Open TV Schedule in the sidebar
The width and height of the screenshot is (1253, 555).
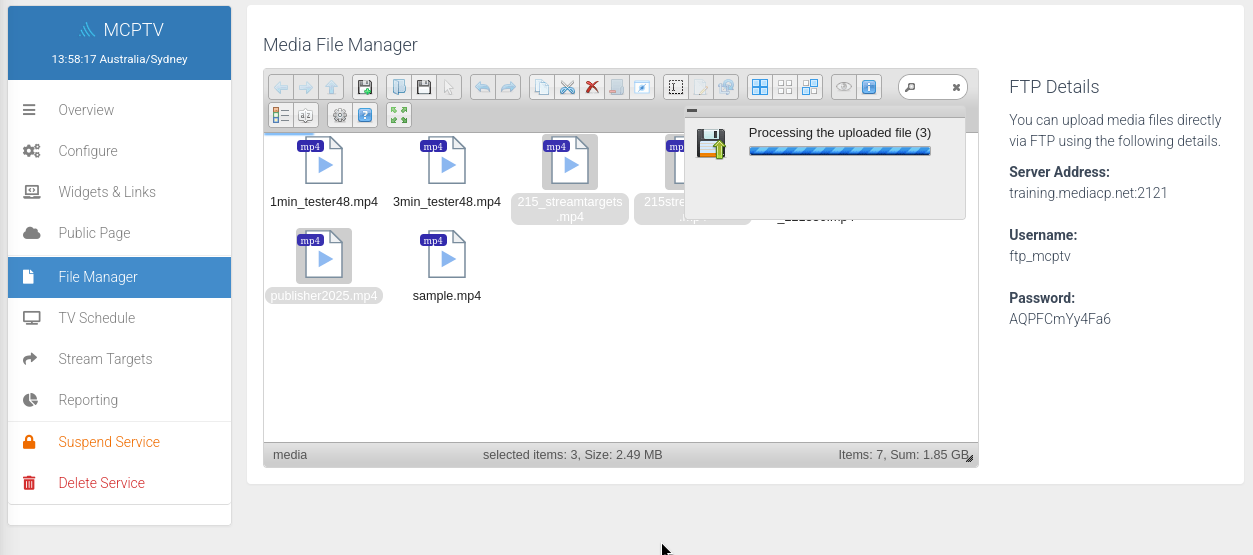point(119,318)
